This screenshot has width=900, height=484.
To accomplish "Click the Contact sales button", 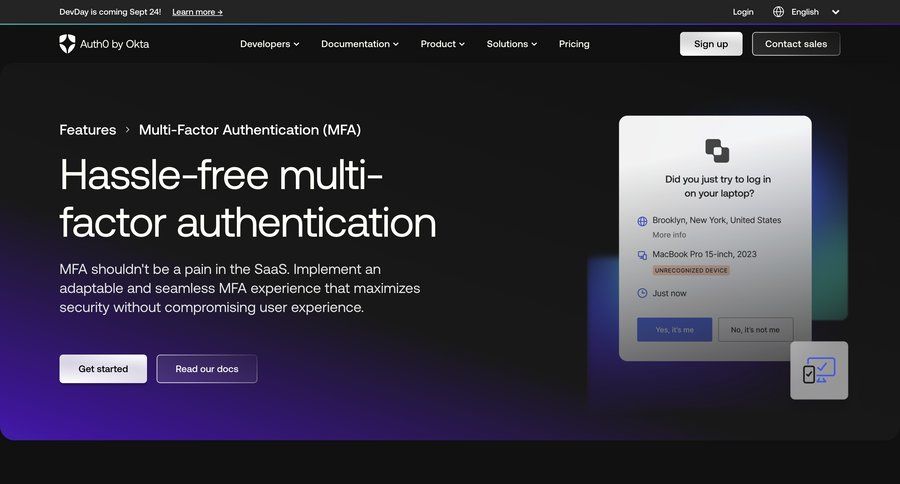I will (x=796, y=44).
